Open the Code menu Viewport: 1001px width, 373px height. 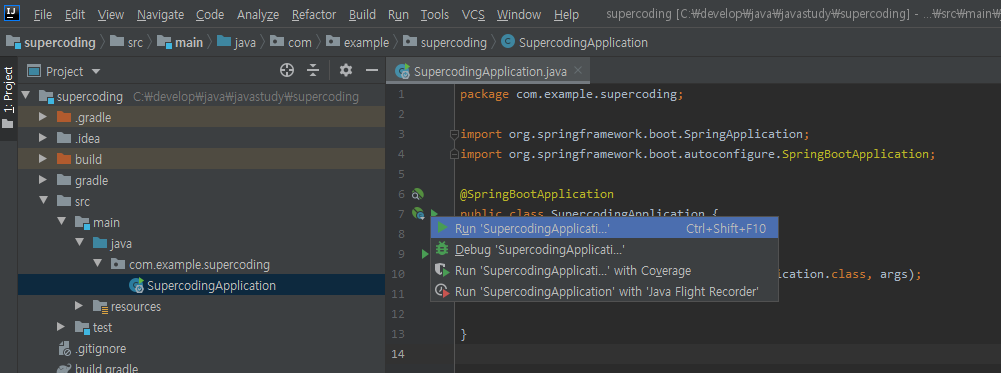(210, 14)
